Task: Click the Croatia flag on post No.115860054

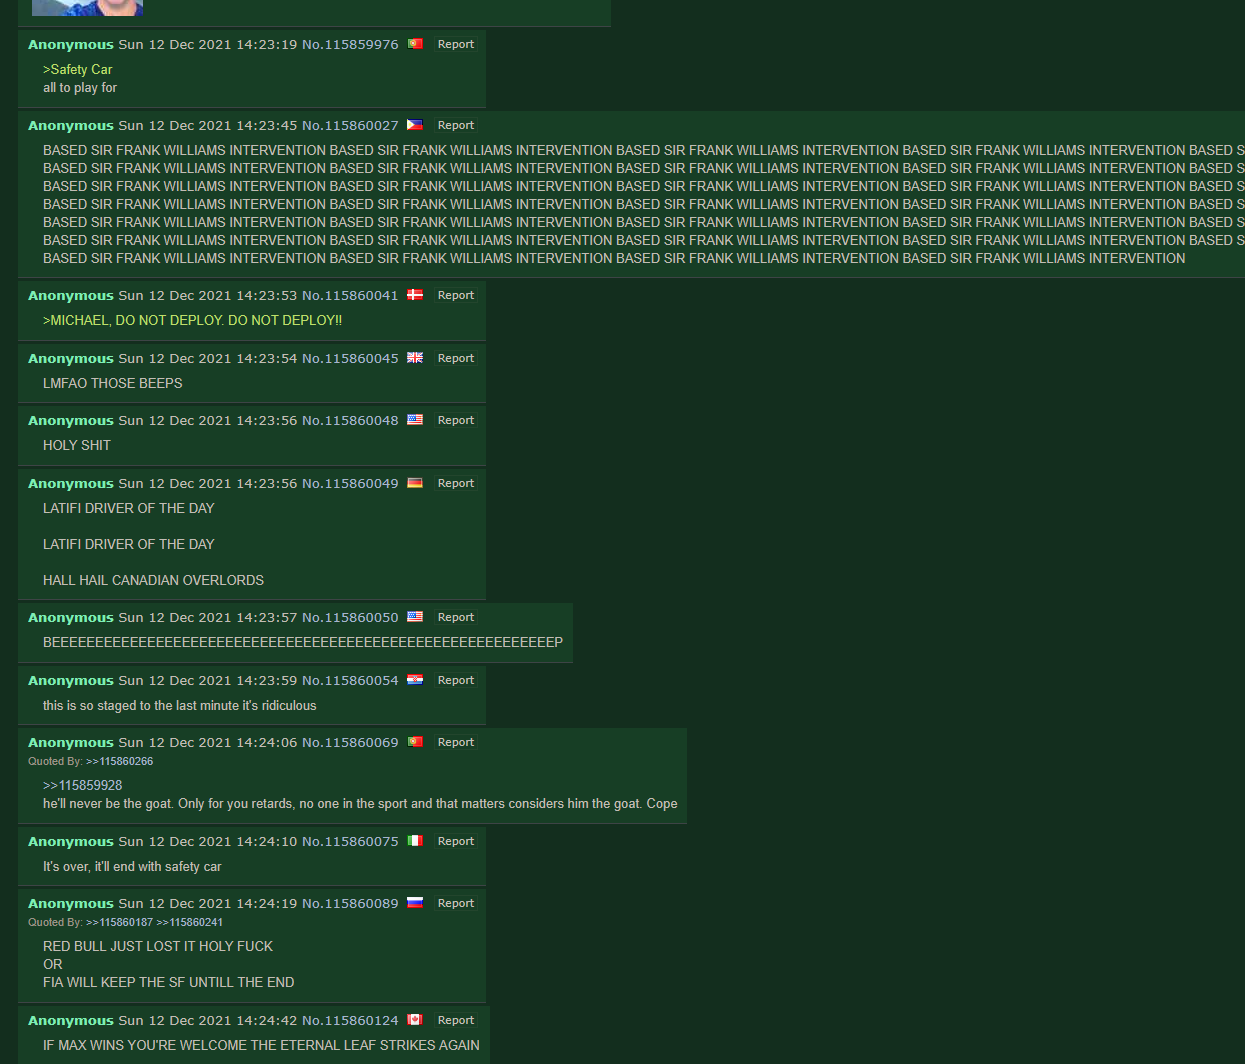Action: coord(415,680)
